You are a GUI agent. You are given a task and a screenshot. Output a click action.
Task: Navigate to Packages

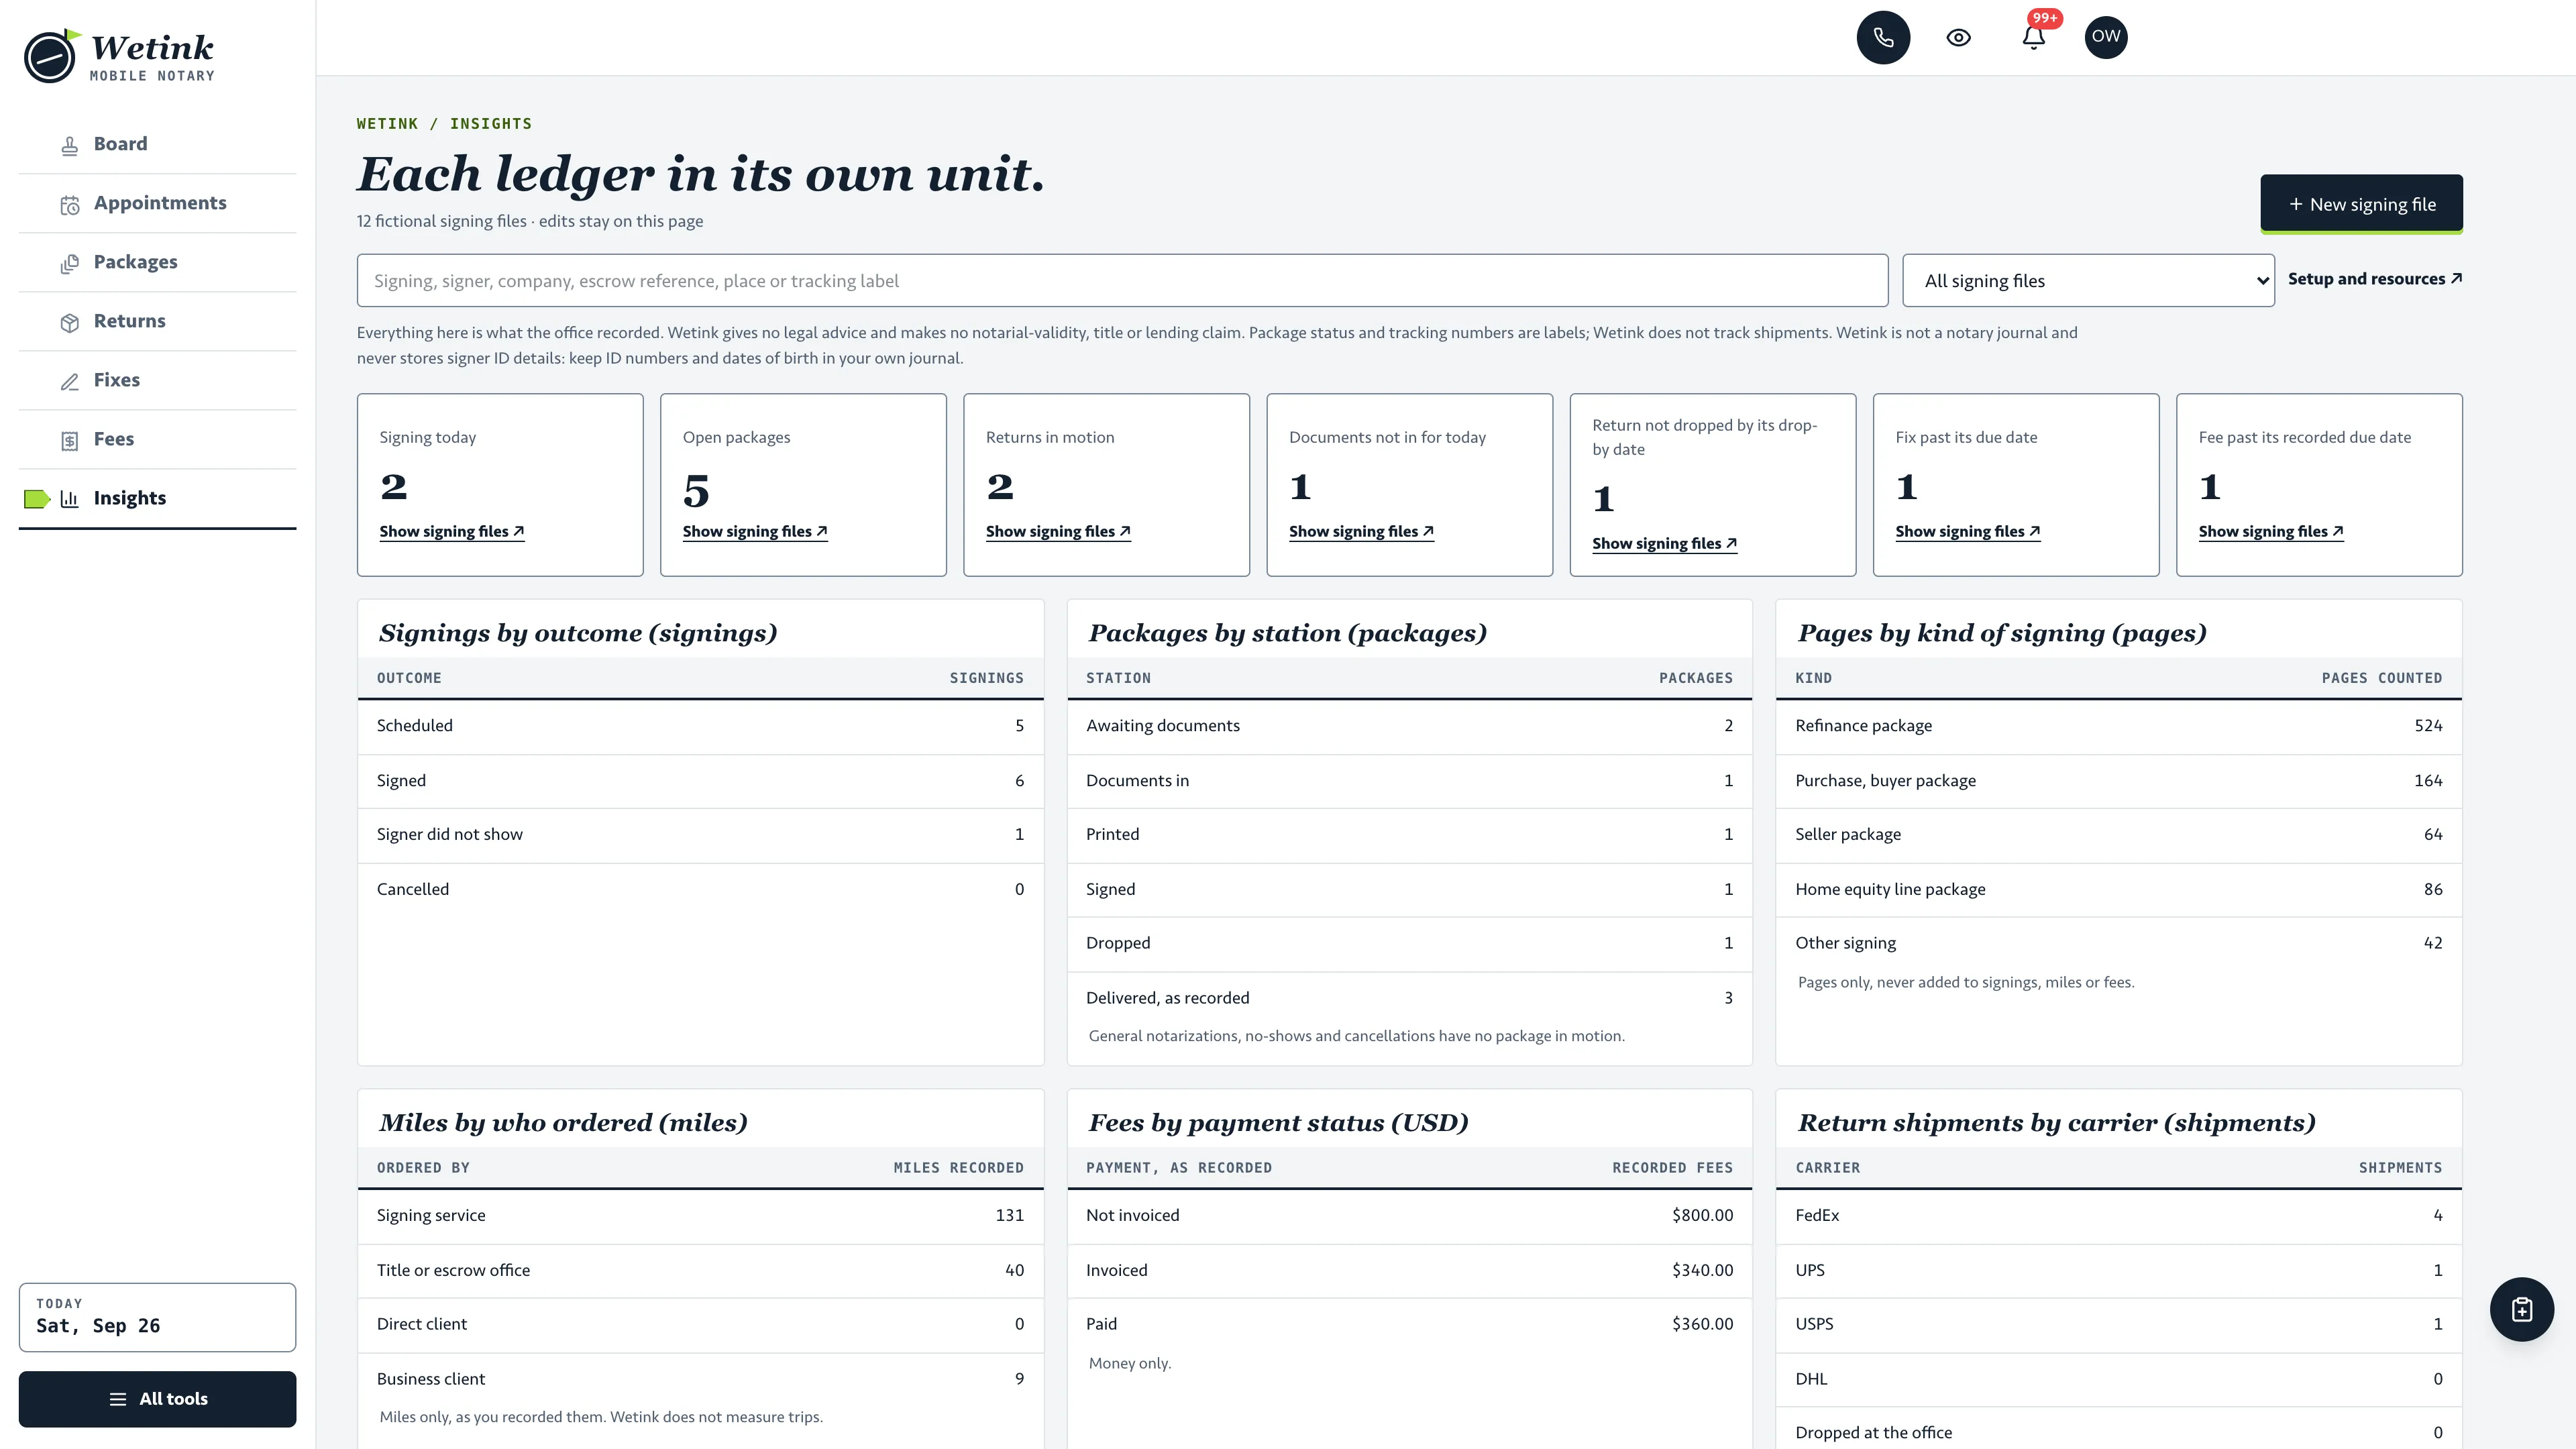pyautogui.click(x=157, y=262)
